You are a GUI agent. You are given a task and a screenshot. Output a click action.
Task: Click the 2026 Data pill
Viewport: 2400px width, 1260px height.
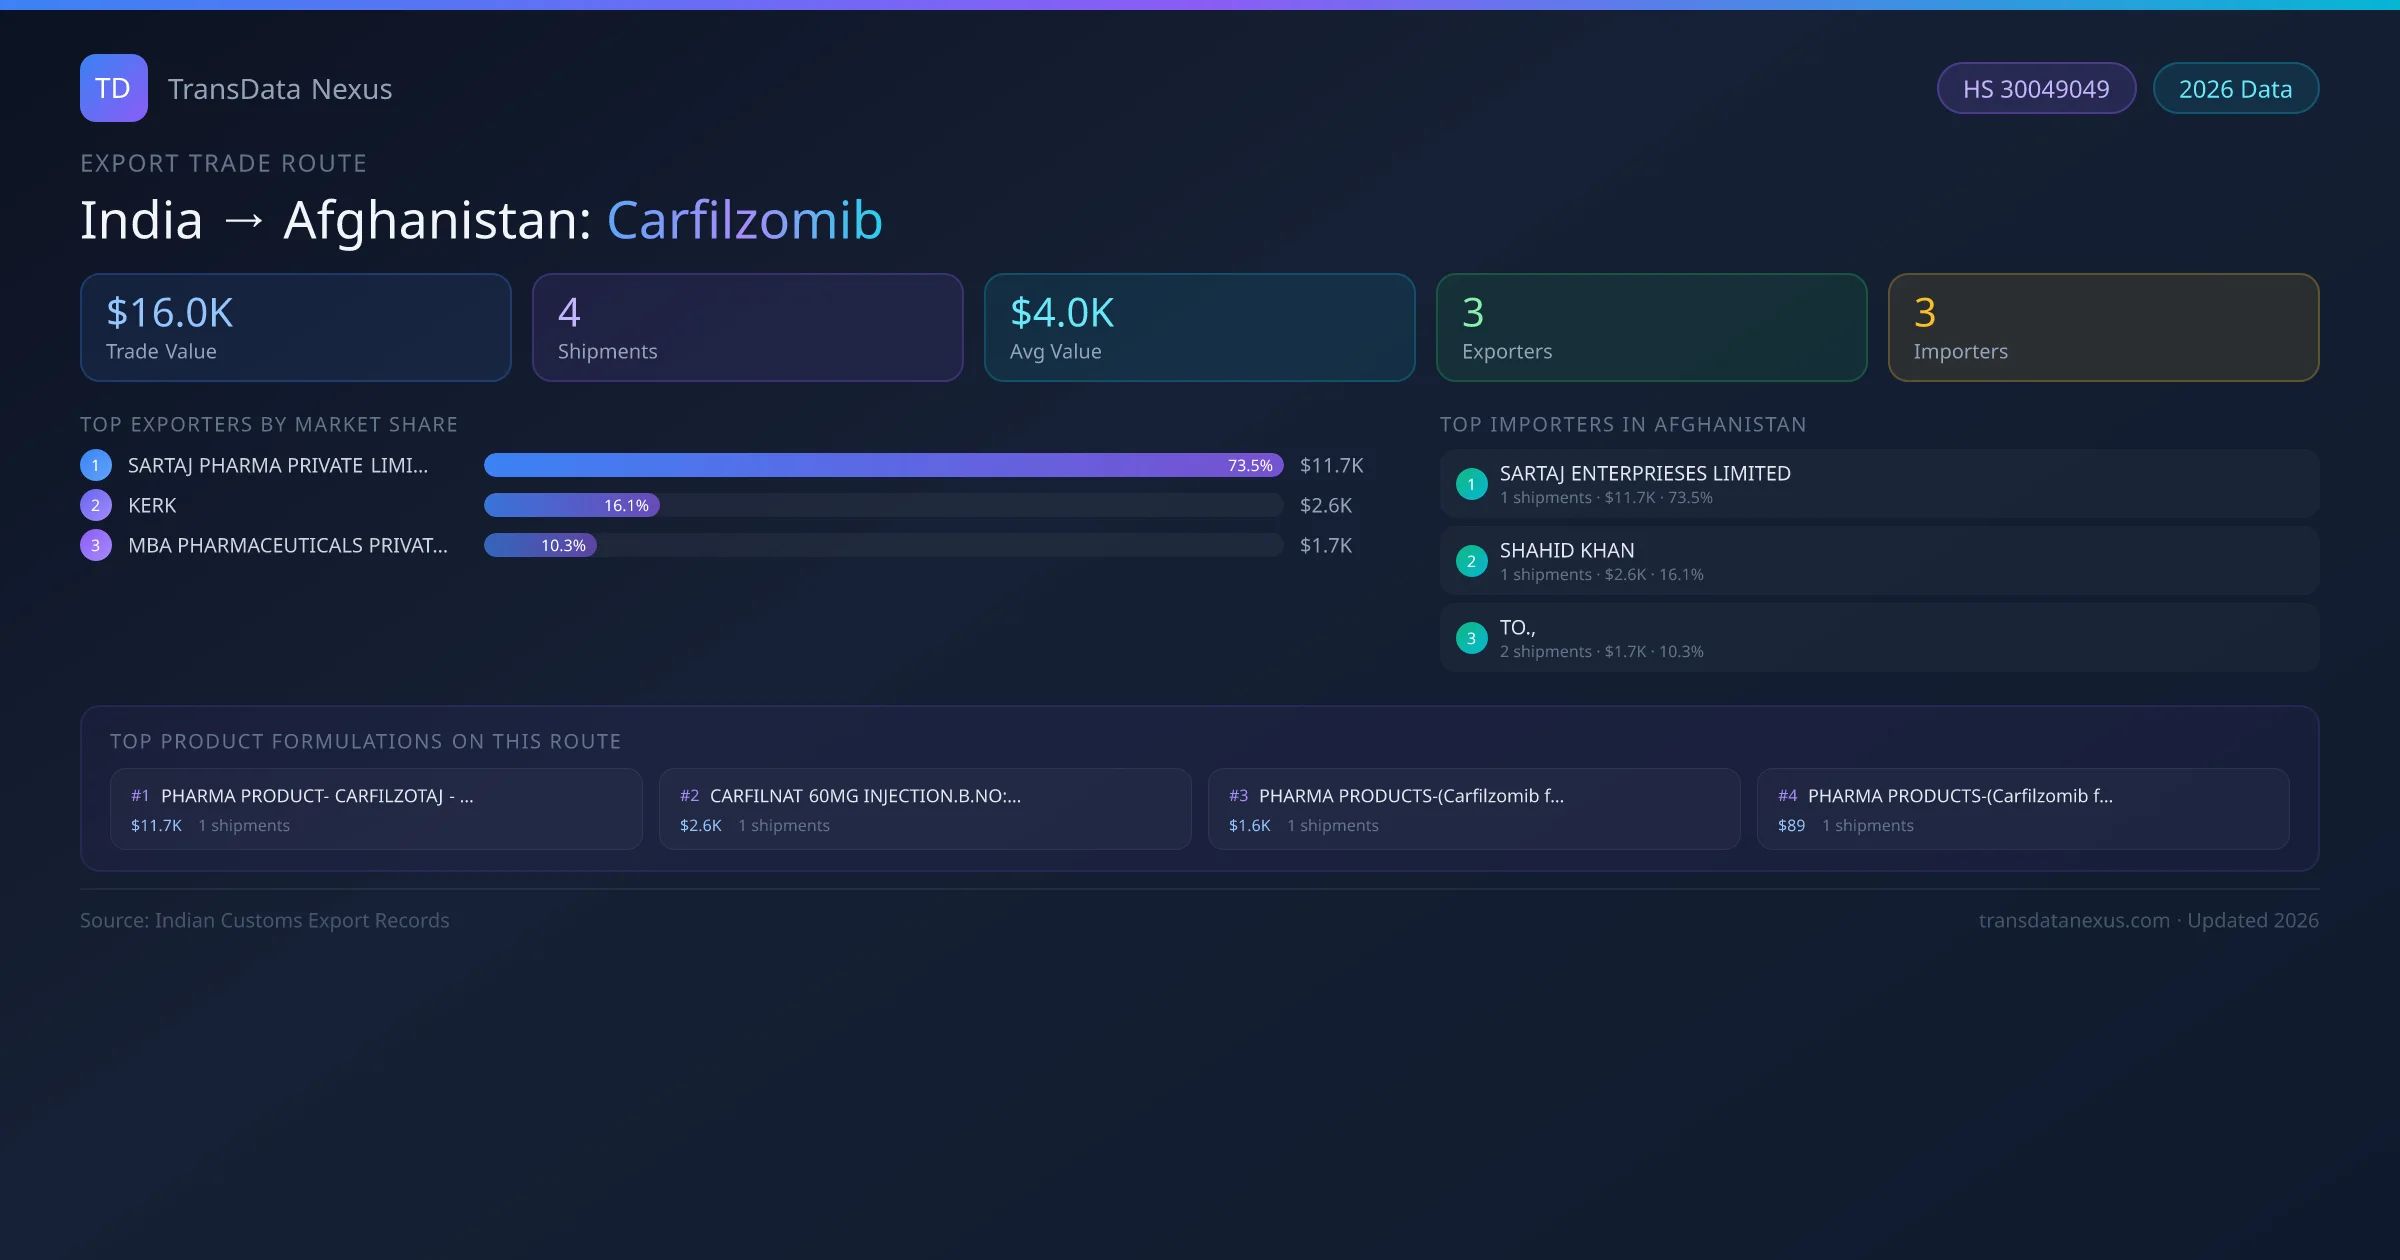click(2234, 89)
